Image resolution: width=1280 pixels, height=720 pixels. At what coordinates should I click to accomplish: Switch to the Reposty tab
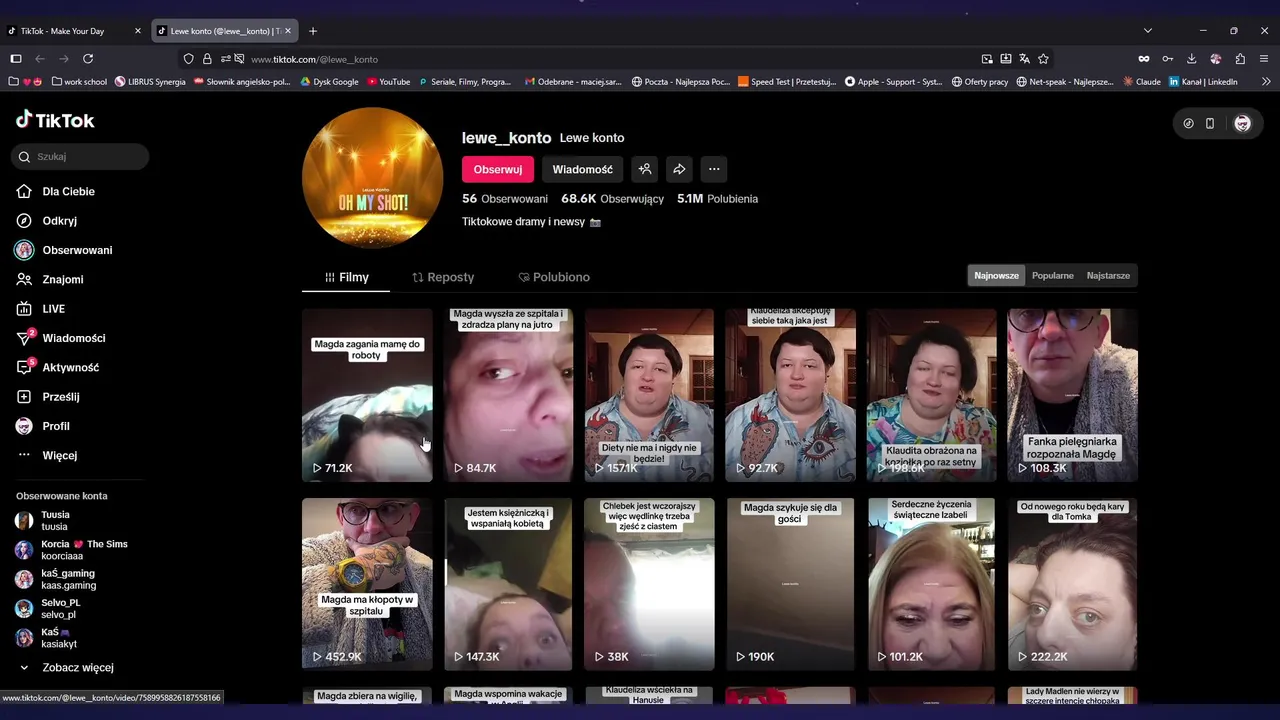point(443,277)
